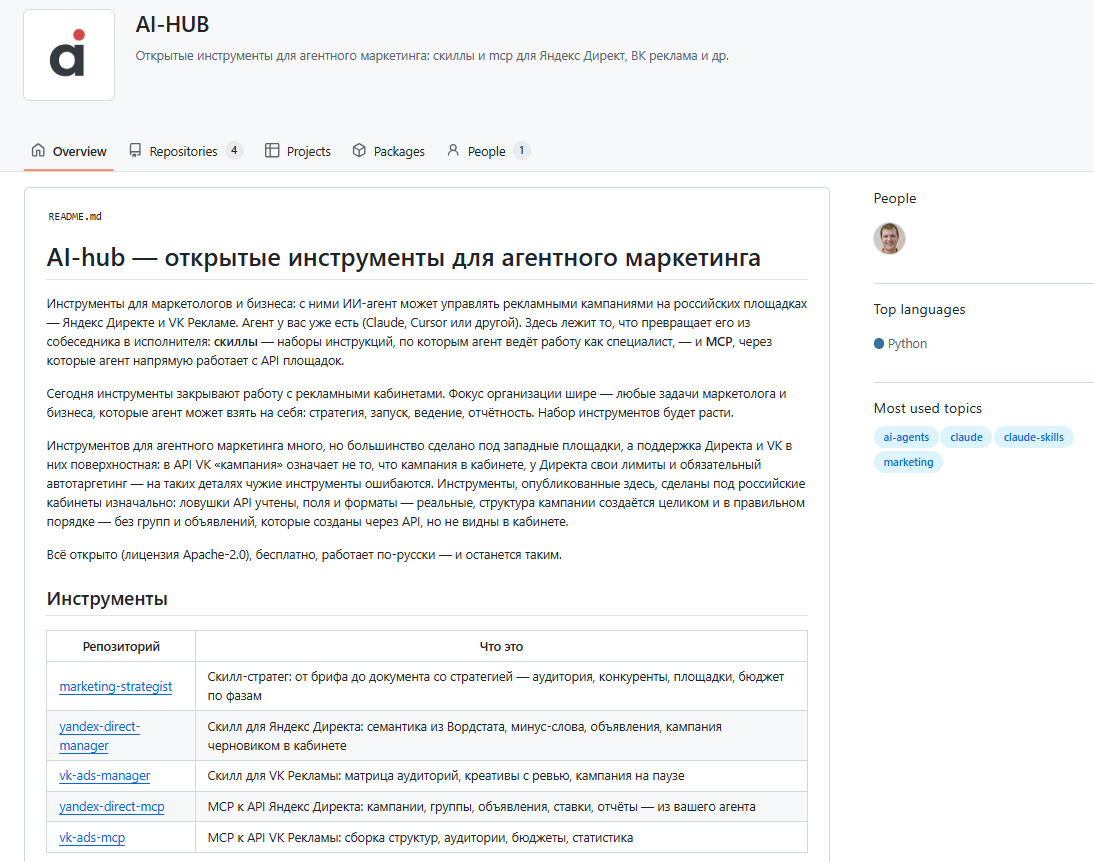Click the description cell 'MCP к API VK Рекламы'
The height and width of the screenshot is (862, 1094).
tap(501, 837)
